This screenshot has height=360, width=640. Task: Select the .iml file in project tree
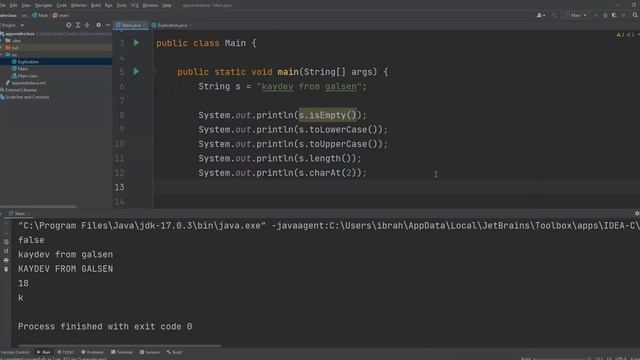coord(28,83)
